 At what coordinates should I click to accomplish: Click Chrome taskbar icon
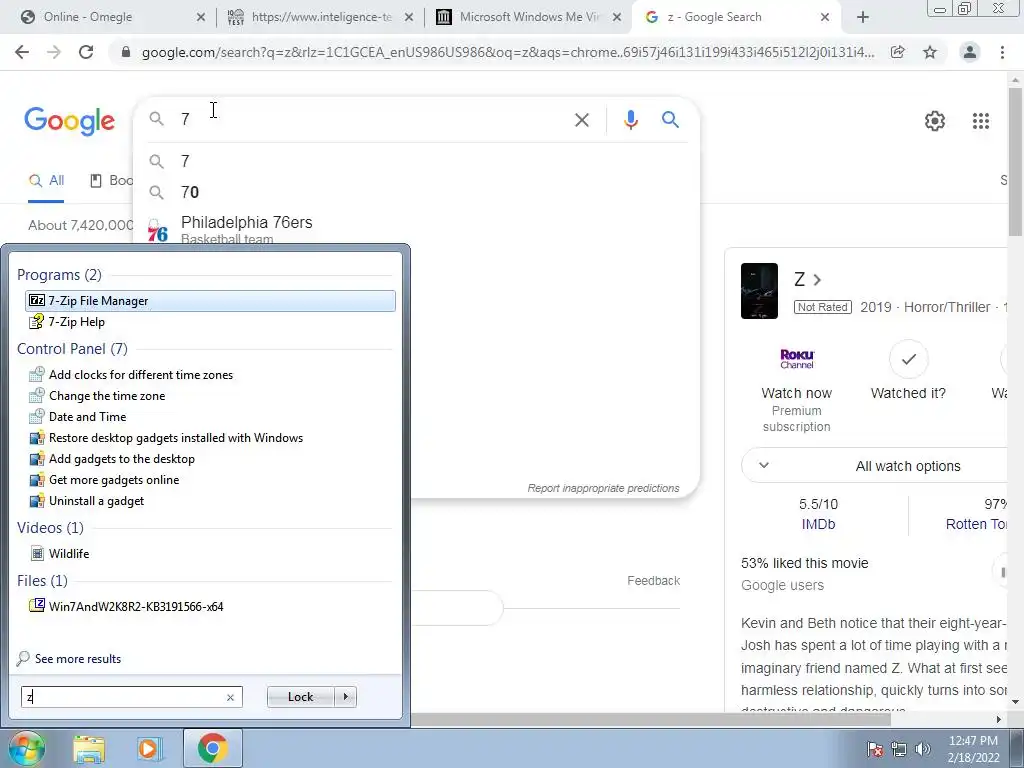[212, 748]
